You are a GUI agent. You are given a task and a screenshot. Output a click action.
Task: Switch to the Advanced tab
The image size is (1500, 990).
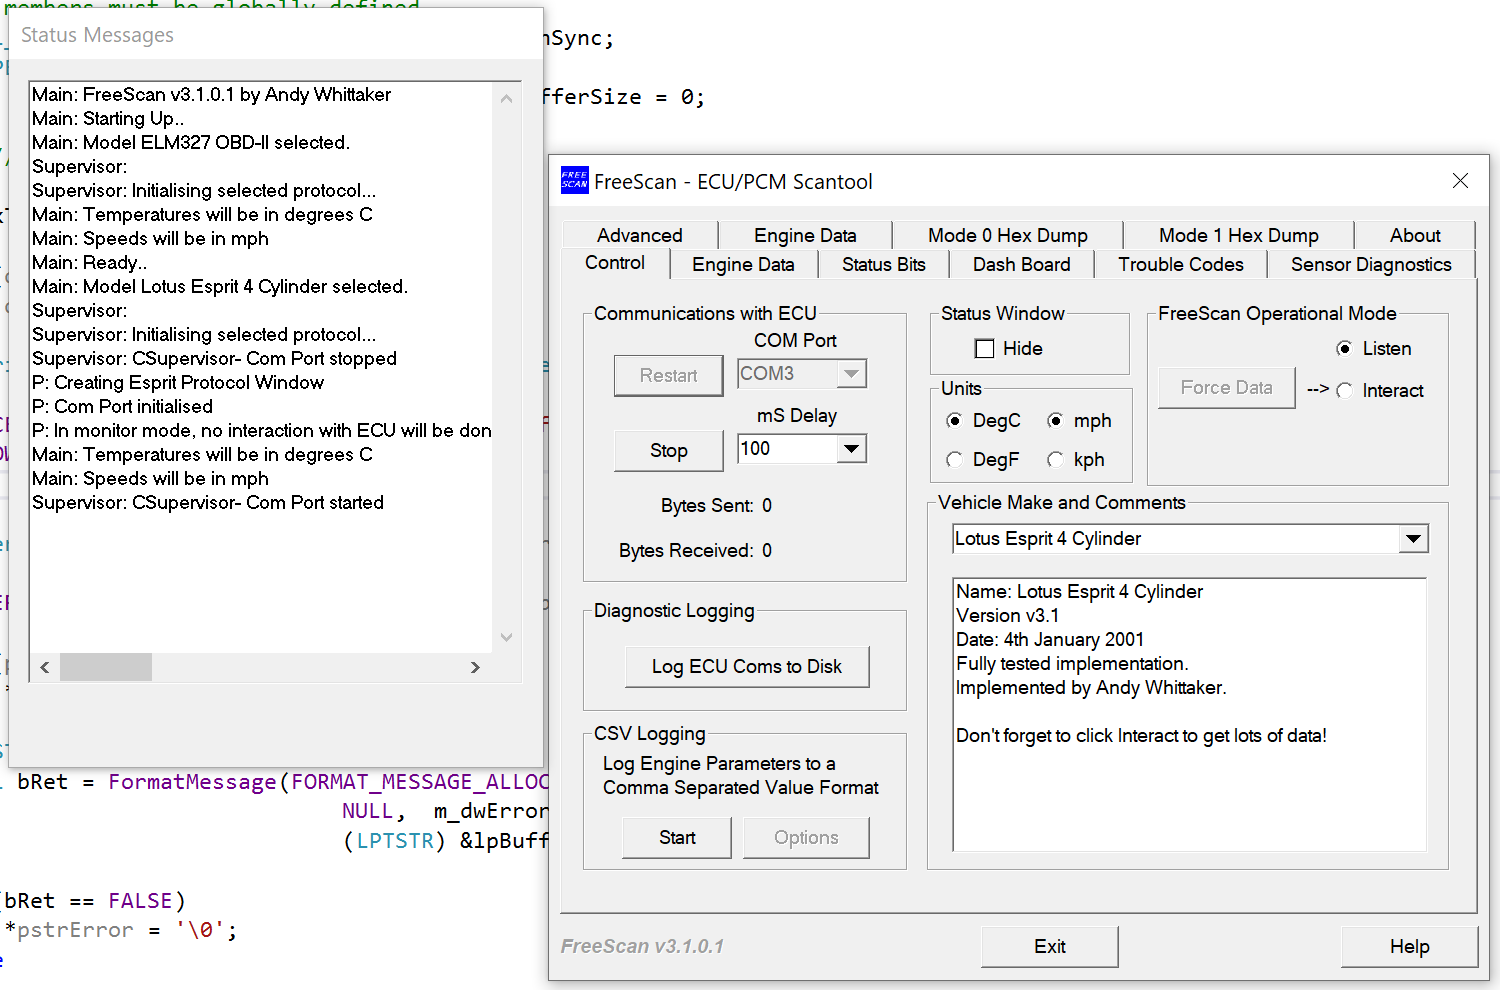639,235
